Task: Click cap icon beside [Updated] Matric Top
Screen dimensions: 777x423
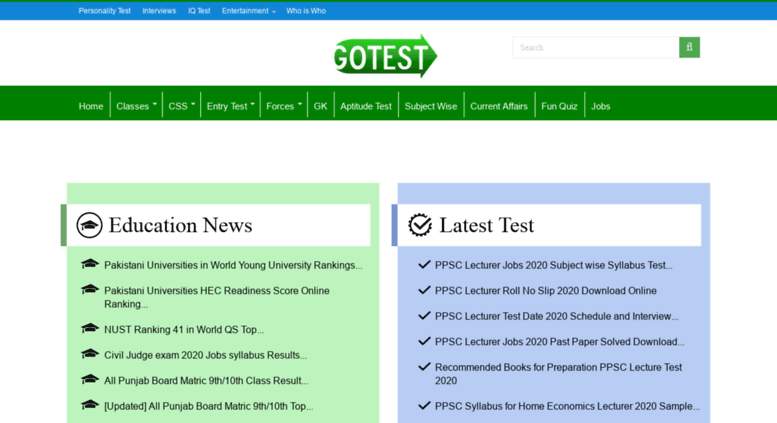Action: pyautogui.click(x=90, y=405)
